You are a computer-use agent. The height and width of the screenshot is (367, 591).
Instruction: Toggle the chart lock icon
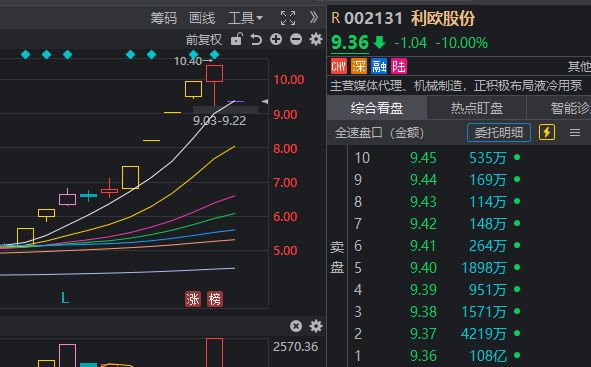point(236,39)
